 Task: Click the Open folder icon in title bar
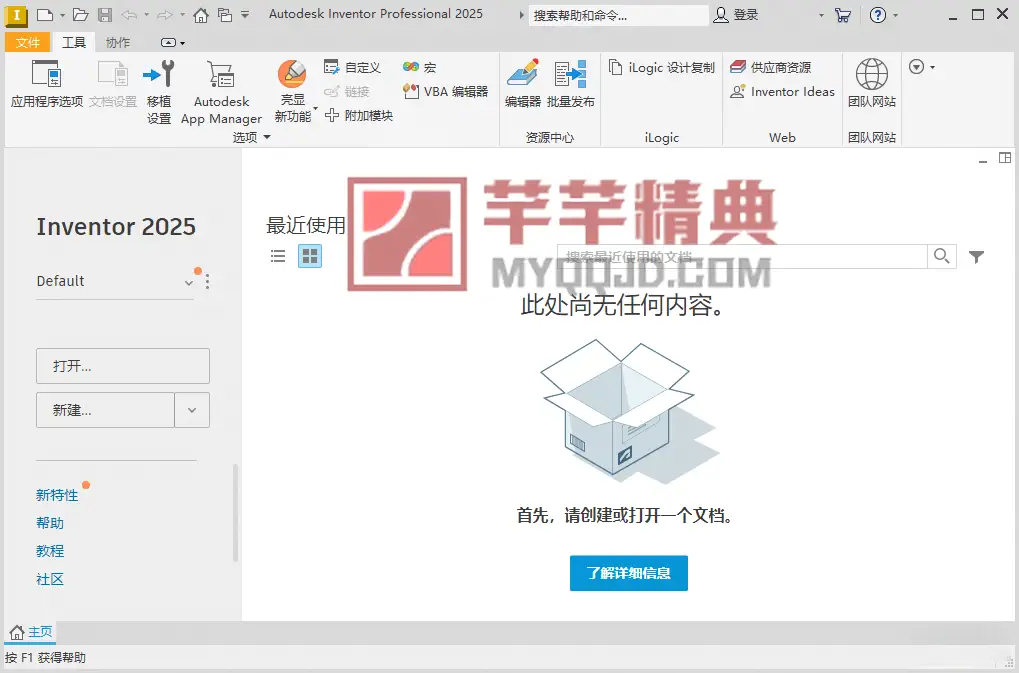80,15
